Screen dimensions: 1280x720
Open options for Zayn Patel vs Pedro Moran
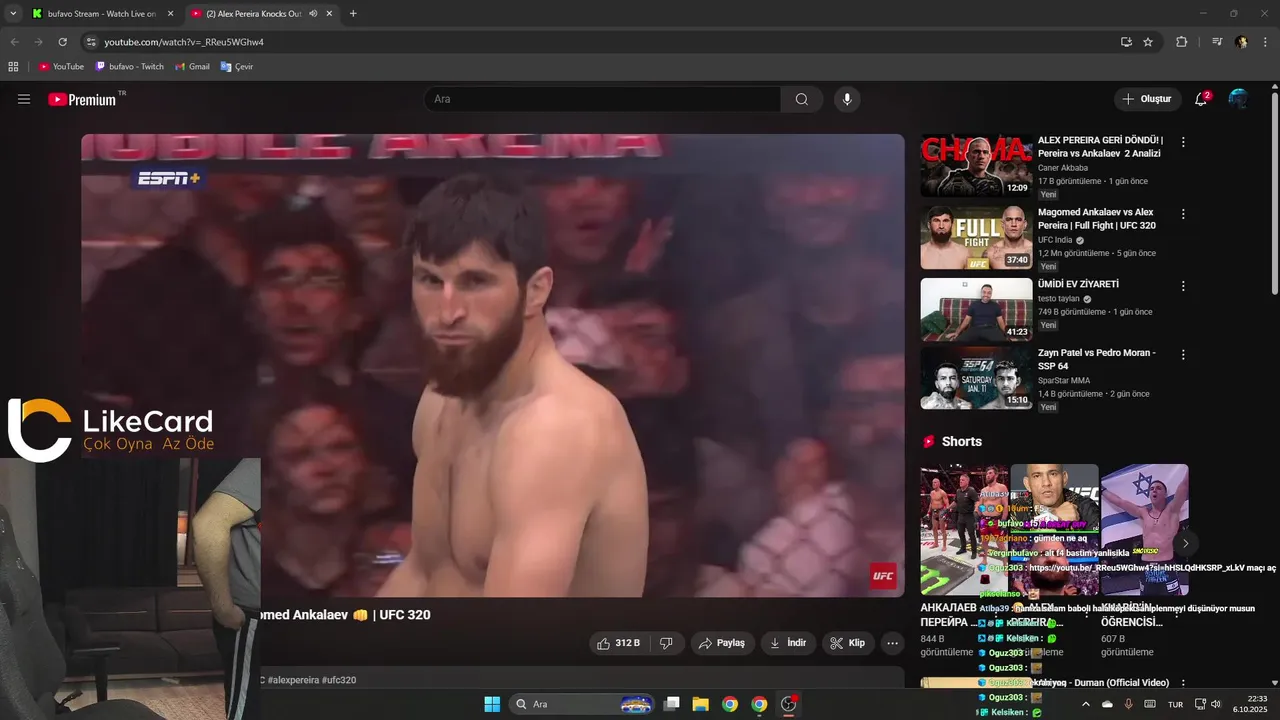click(1183, 355)
